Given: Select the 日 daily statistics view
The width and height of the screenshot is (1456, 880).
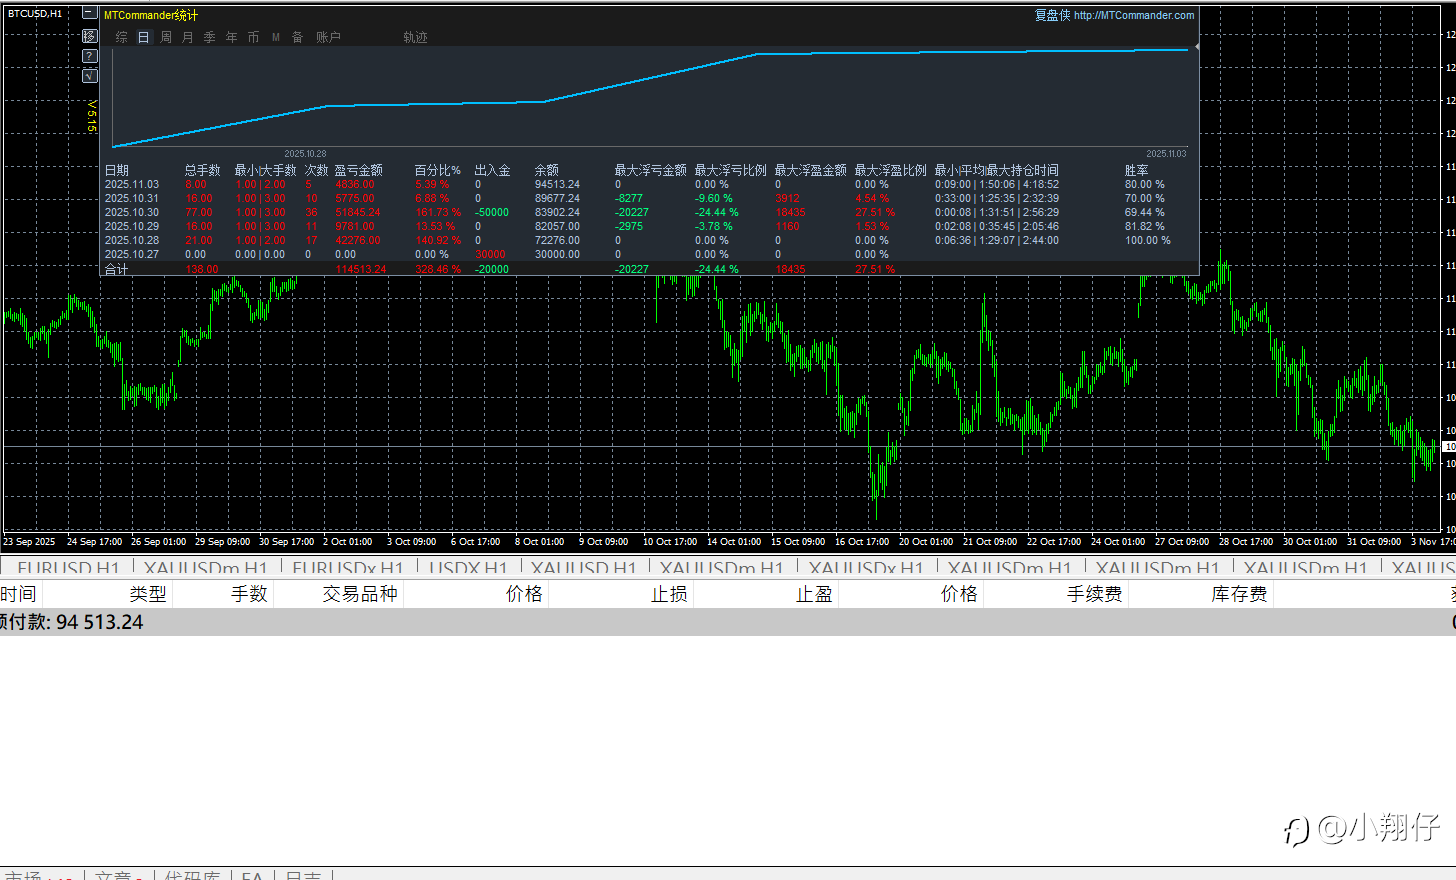Looking at the screenshot, I should coord(143,37).
